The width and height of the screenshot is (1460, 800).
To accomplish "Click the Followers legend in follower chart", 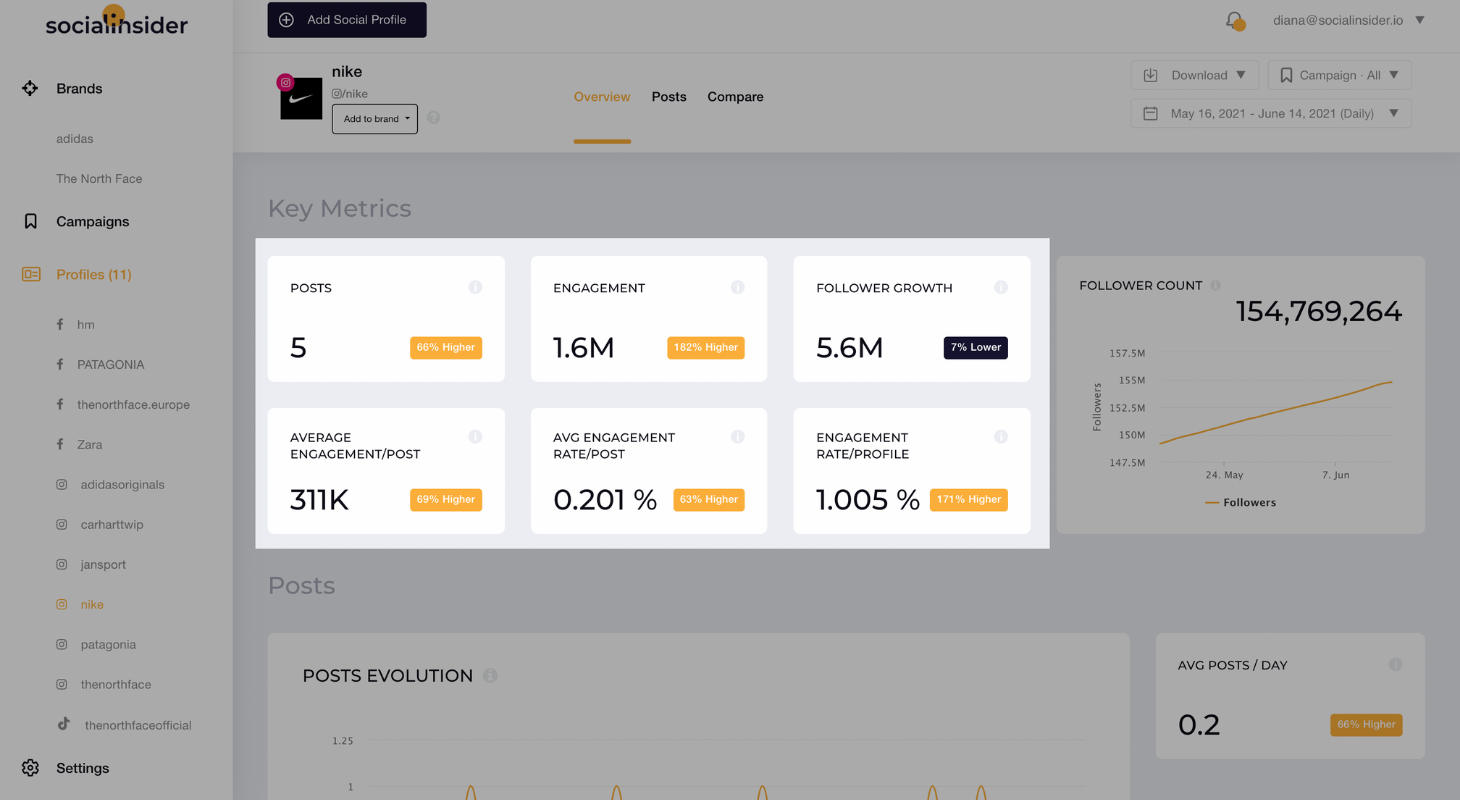I will coord(1241,502).
